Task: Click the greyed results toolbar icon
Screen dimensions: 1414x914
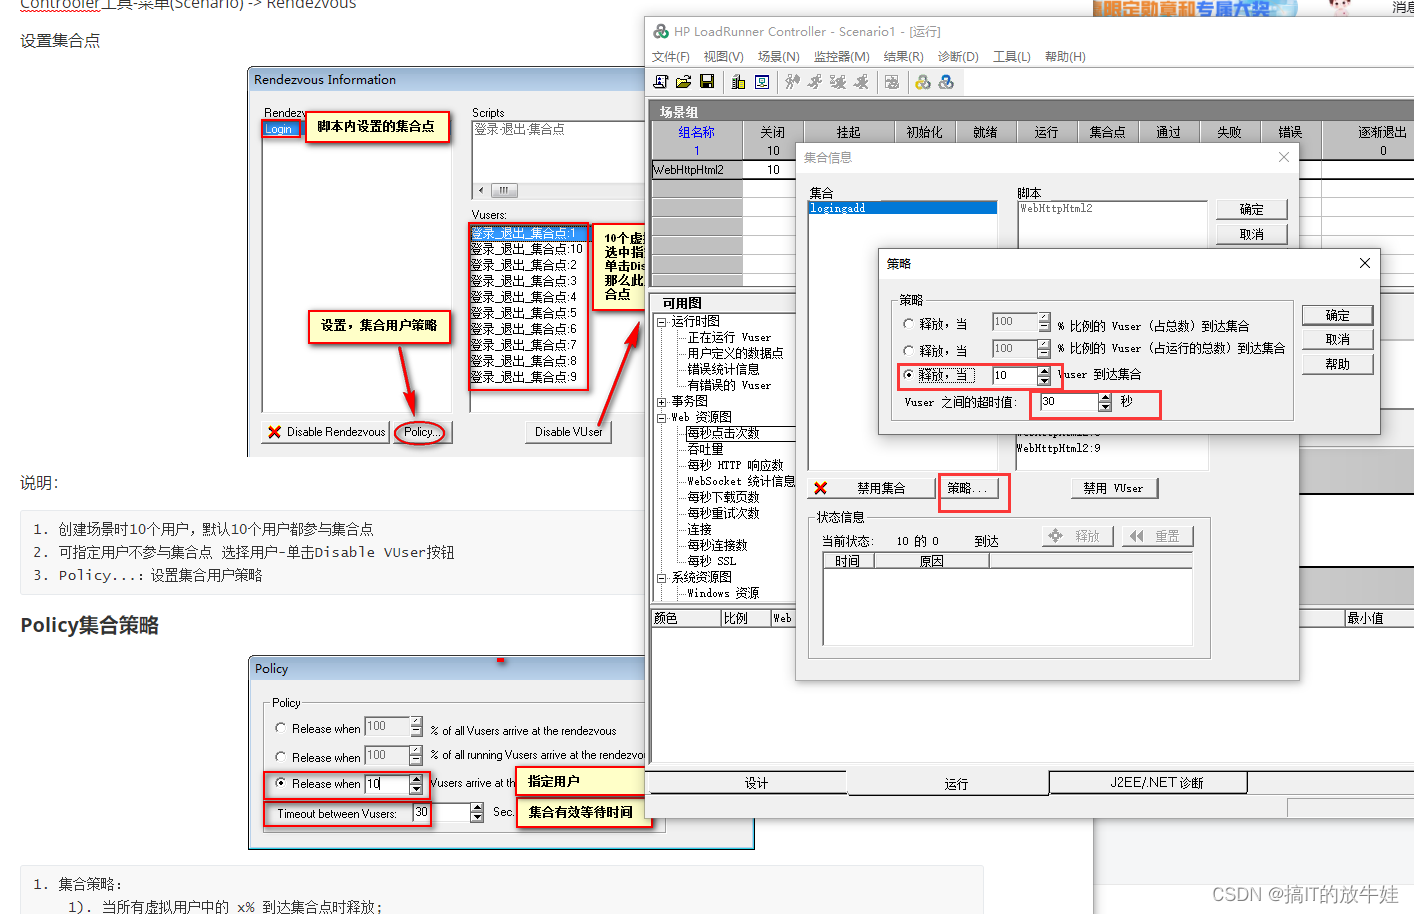Action: (x=892, y=82)
